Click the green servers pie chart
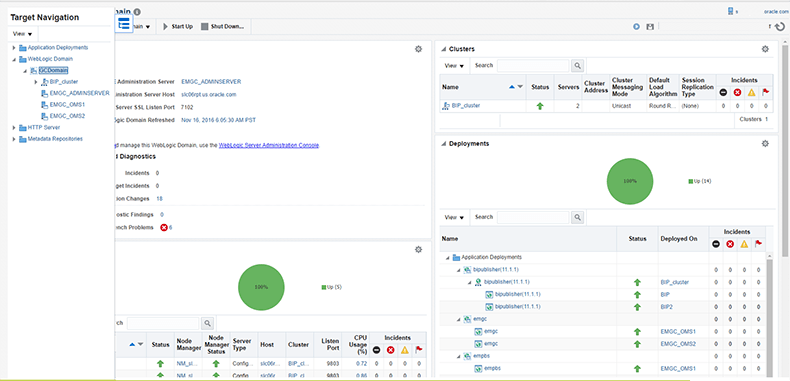The image size is (790, 381). (261, 287)
